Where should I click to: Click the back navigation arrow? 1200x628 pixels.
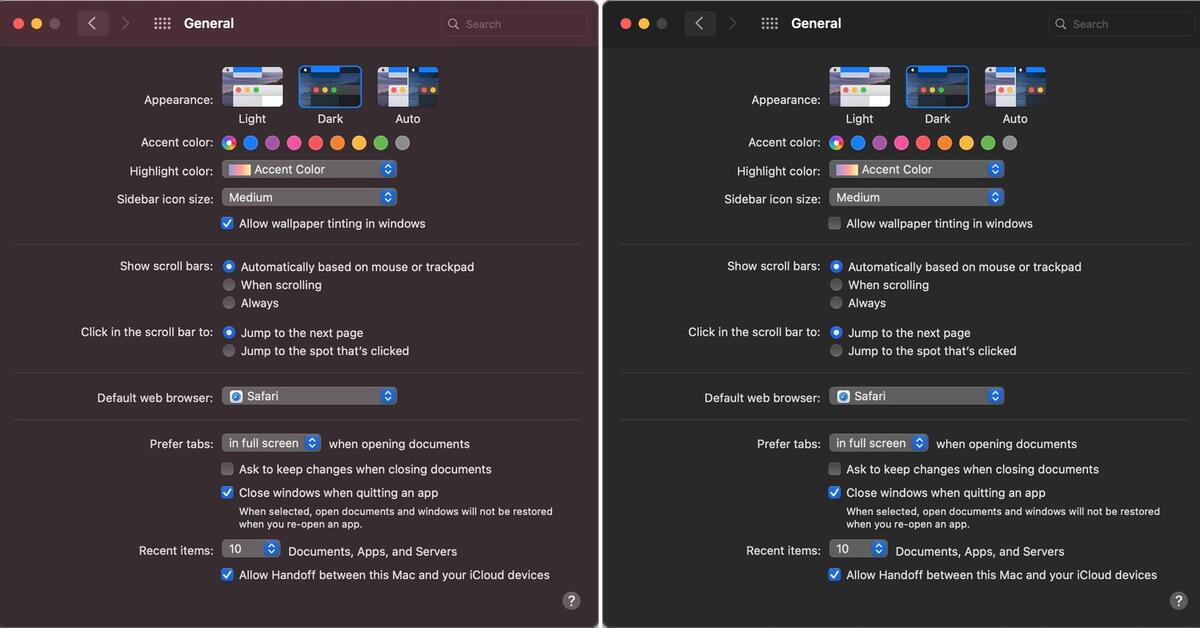click(x=92, y=22)
